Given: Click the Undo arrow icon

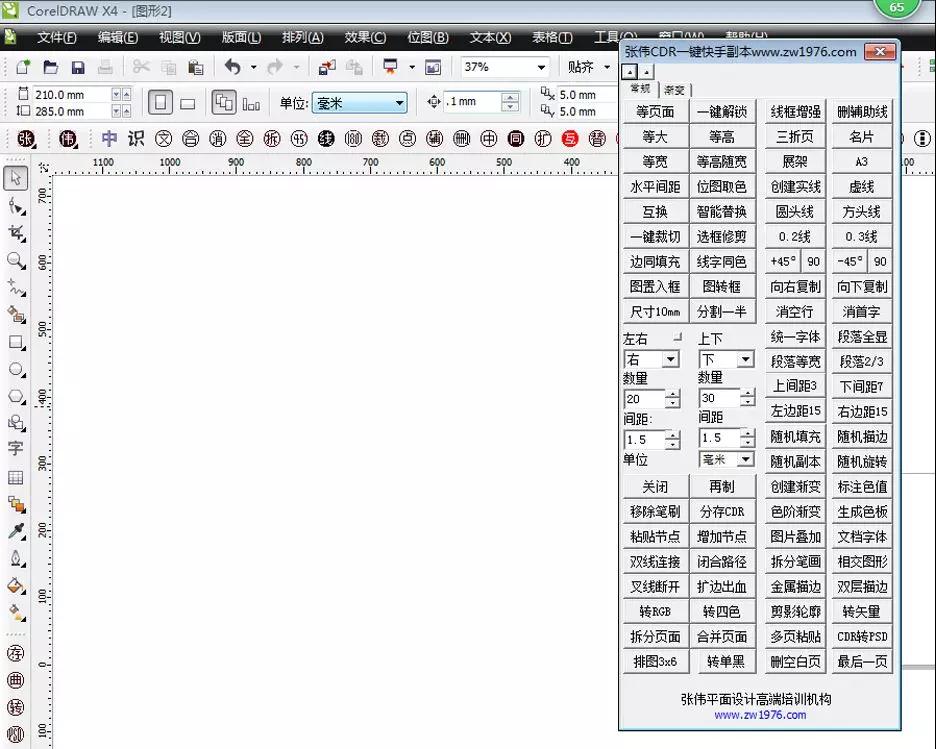Looking at the screenshot, I should click(233, 67).
